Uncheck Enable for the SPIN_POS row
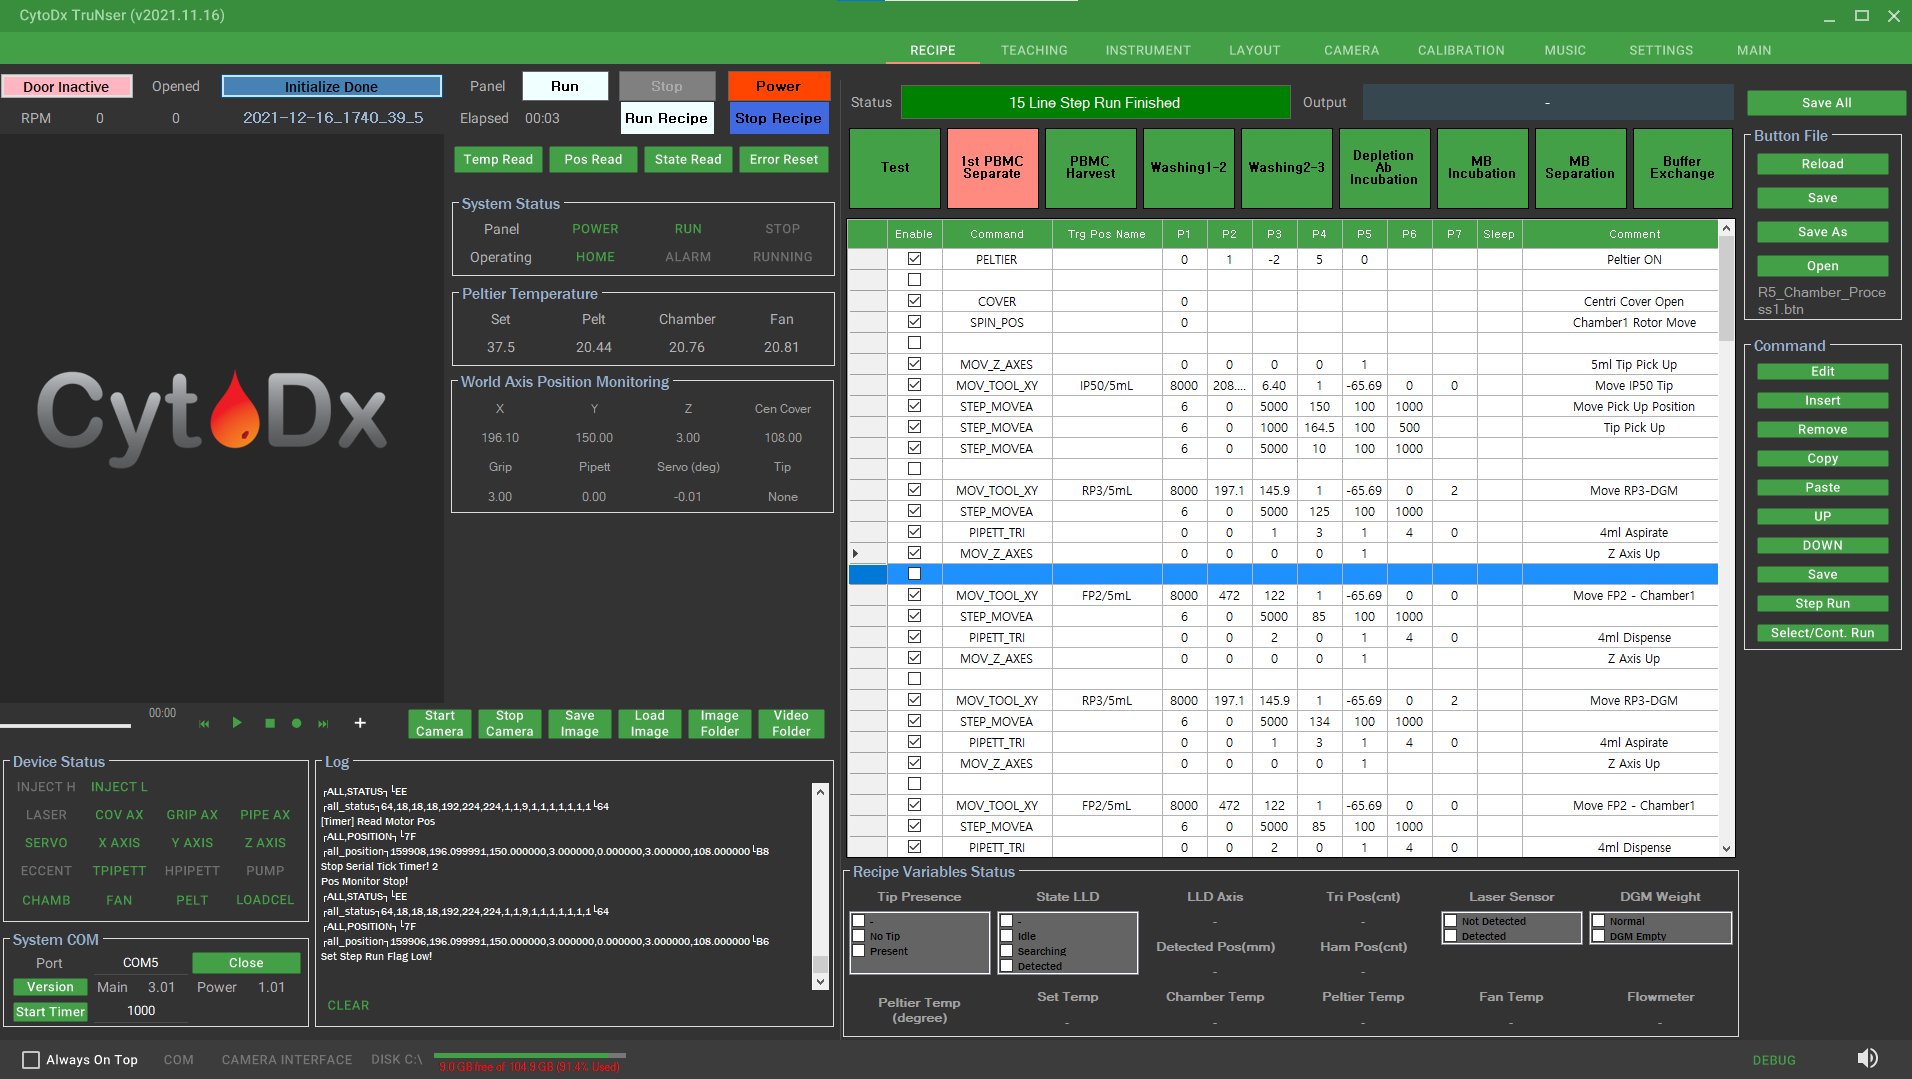Screen dimensions: 1912x1079 coord(914,322)
